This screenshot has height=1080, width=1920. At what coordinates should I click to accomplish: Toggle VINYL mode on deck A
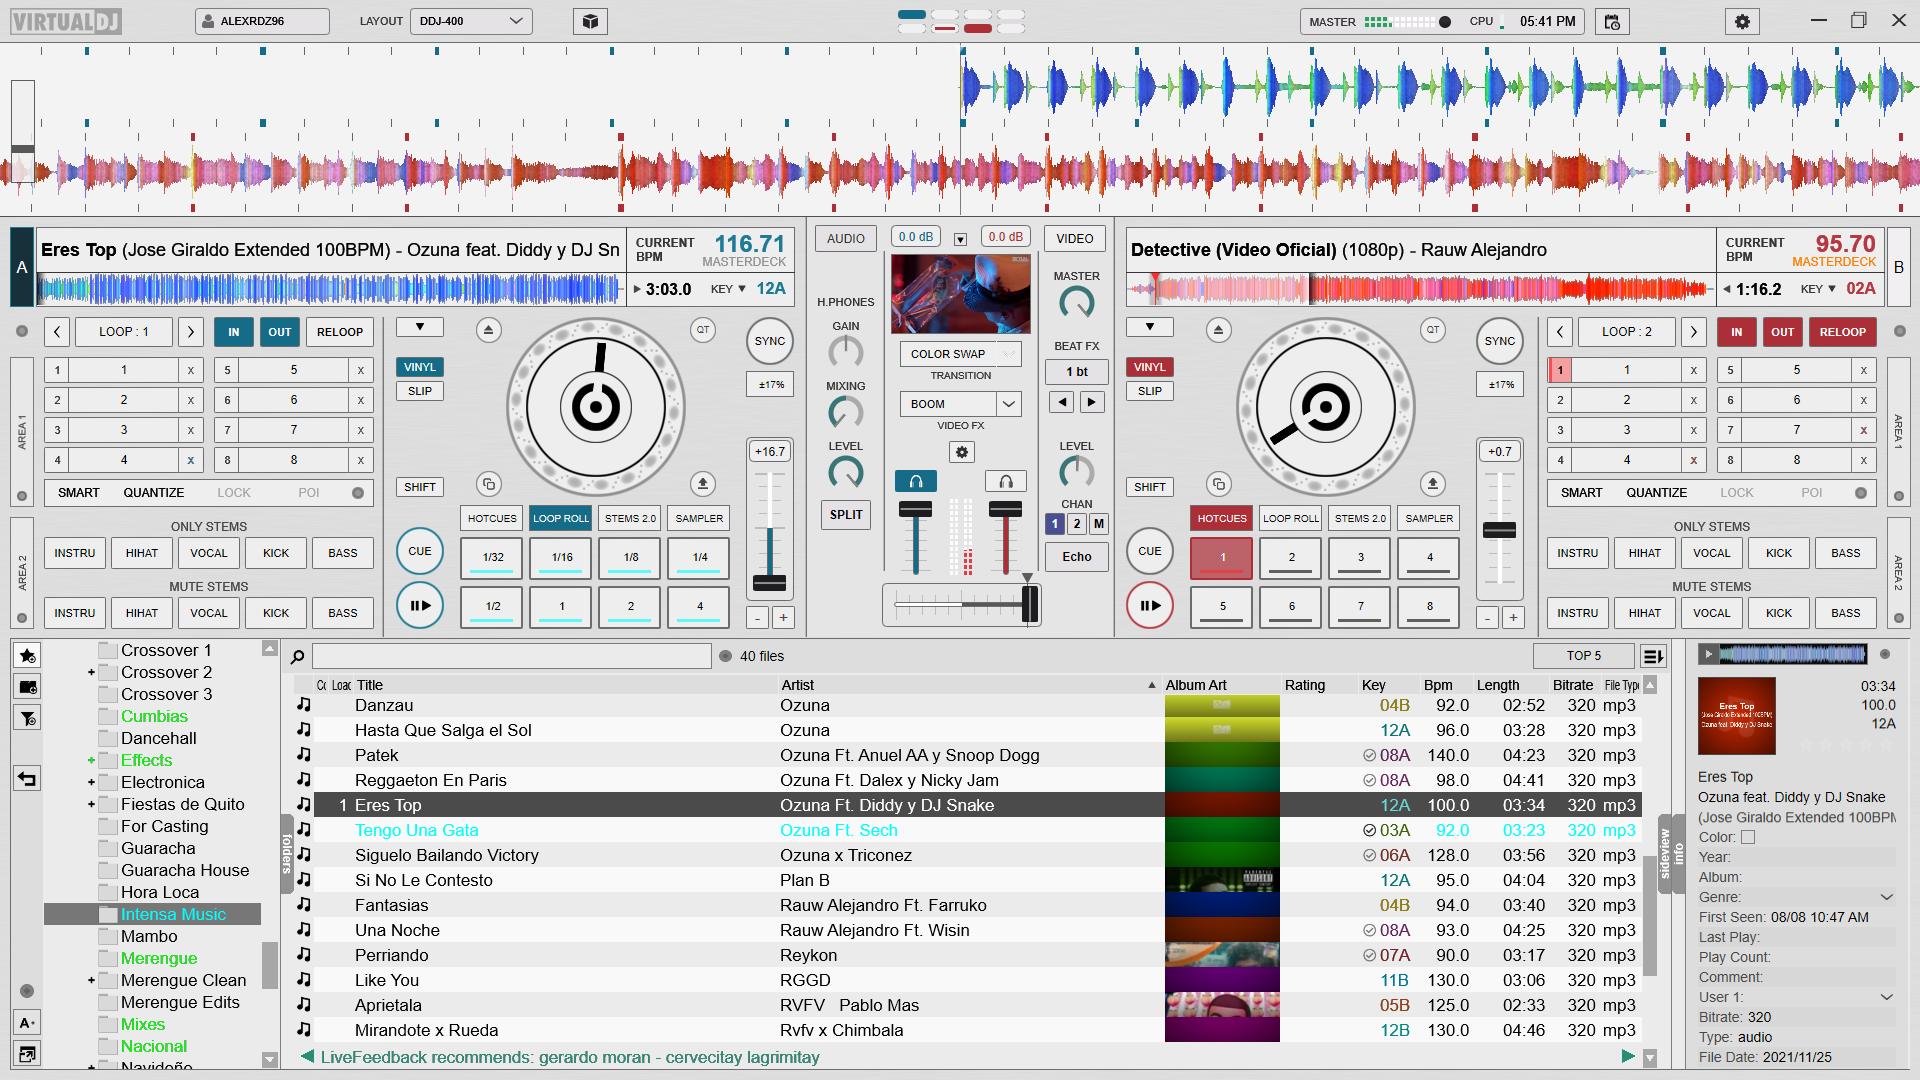420,367
